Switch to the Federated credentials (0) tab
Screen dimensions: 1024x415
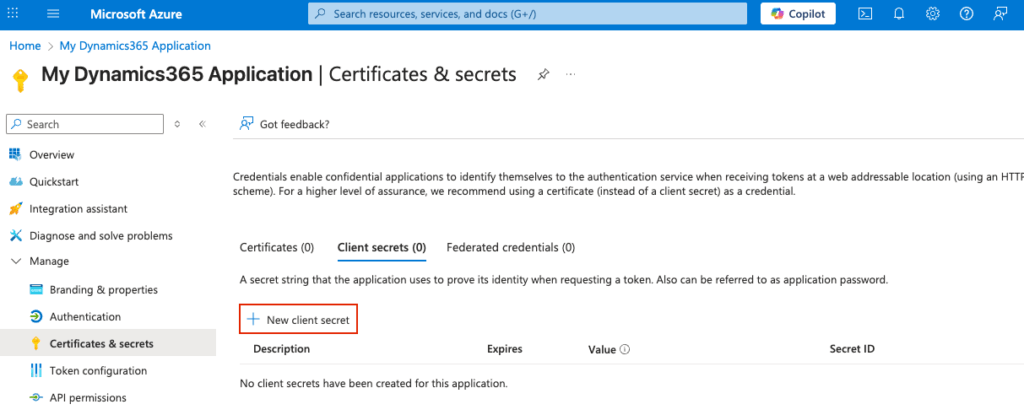[510, 247]
